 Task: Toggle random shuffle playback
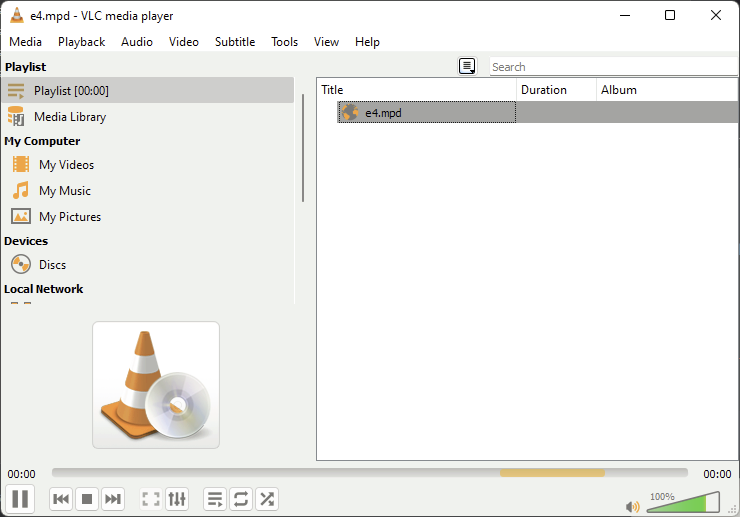(267, 499)
